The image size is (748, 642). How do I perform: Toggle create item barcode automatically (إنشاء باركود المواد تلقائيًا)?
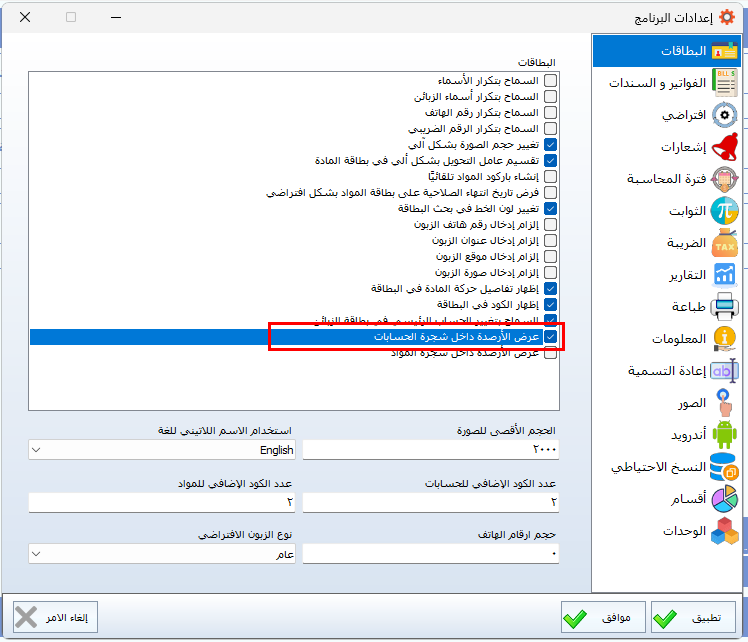tap(550, 177)
